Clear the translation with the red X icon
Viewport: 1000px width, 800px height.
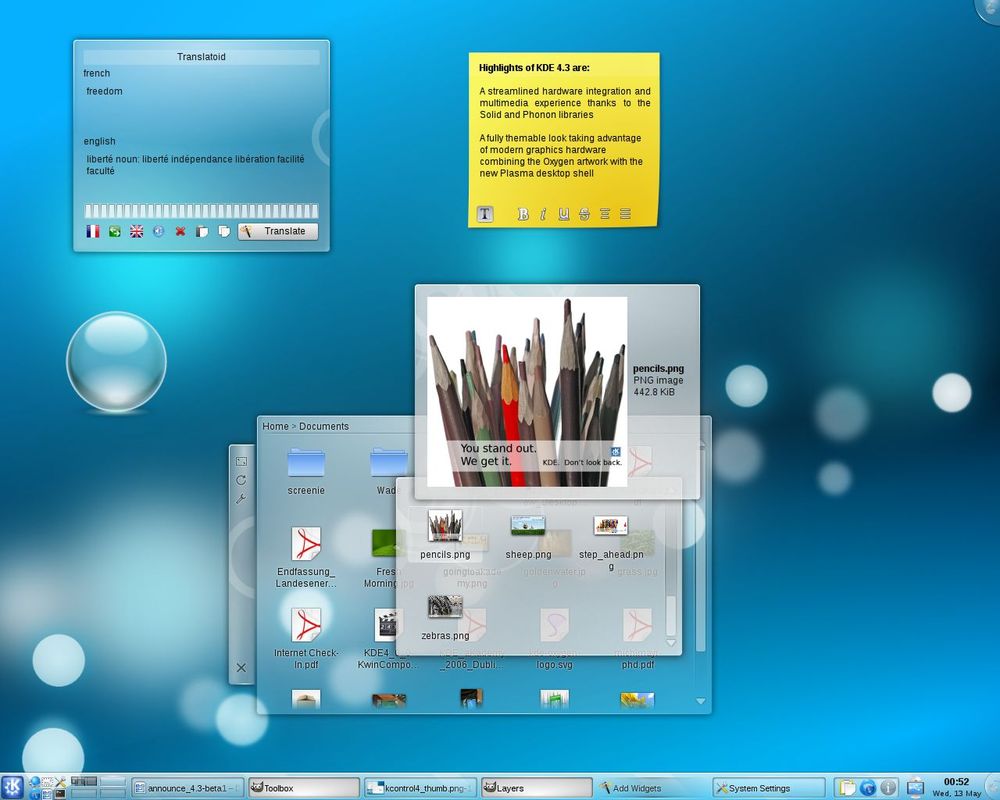click(x=181, y=231)
